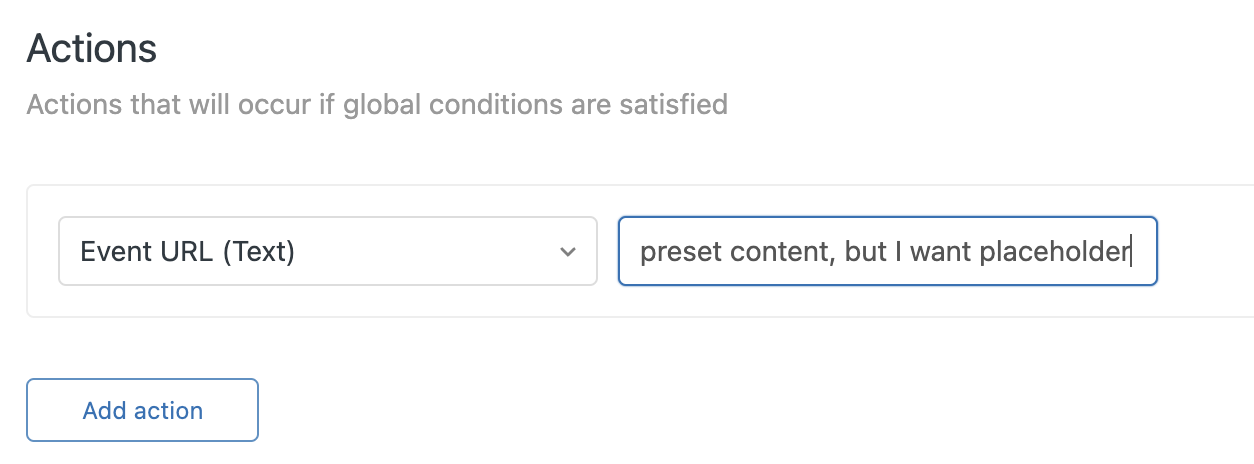Click blank space between chevron and dropdown label

coord(430,252)
